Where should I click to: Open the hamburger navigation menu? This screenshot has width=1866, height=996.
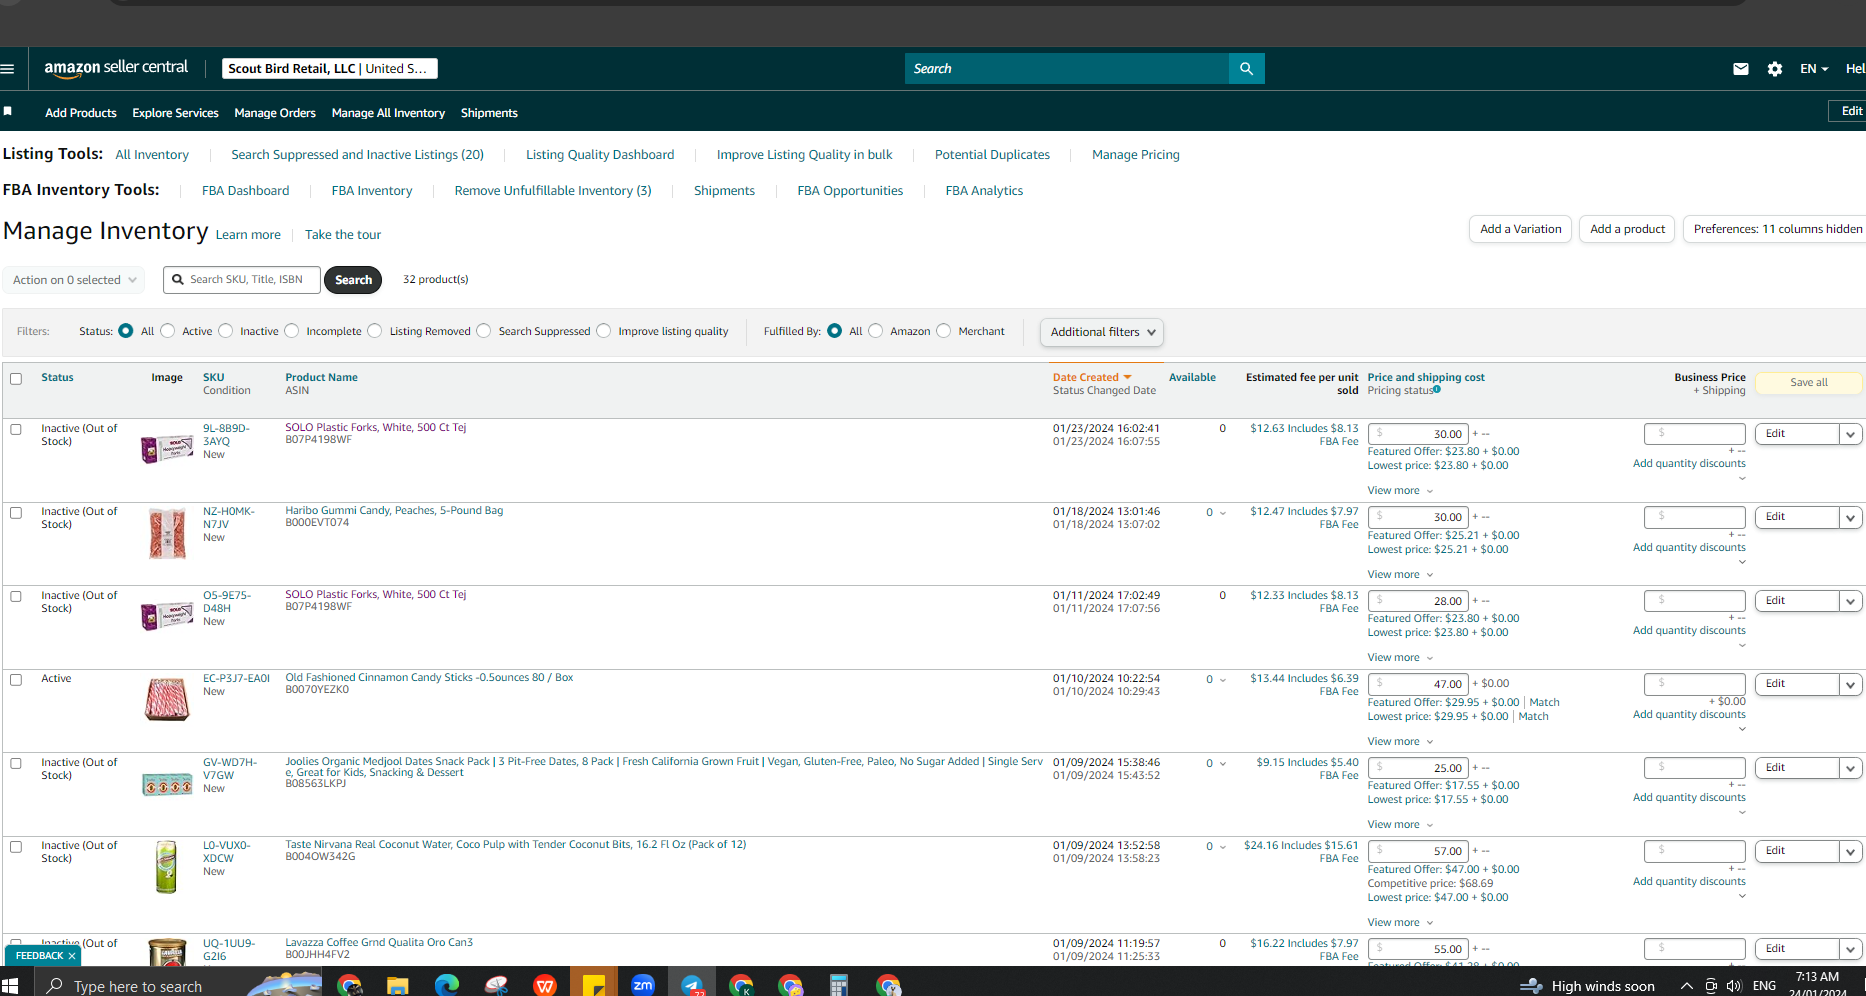pos(8,69)
